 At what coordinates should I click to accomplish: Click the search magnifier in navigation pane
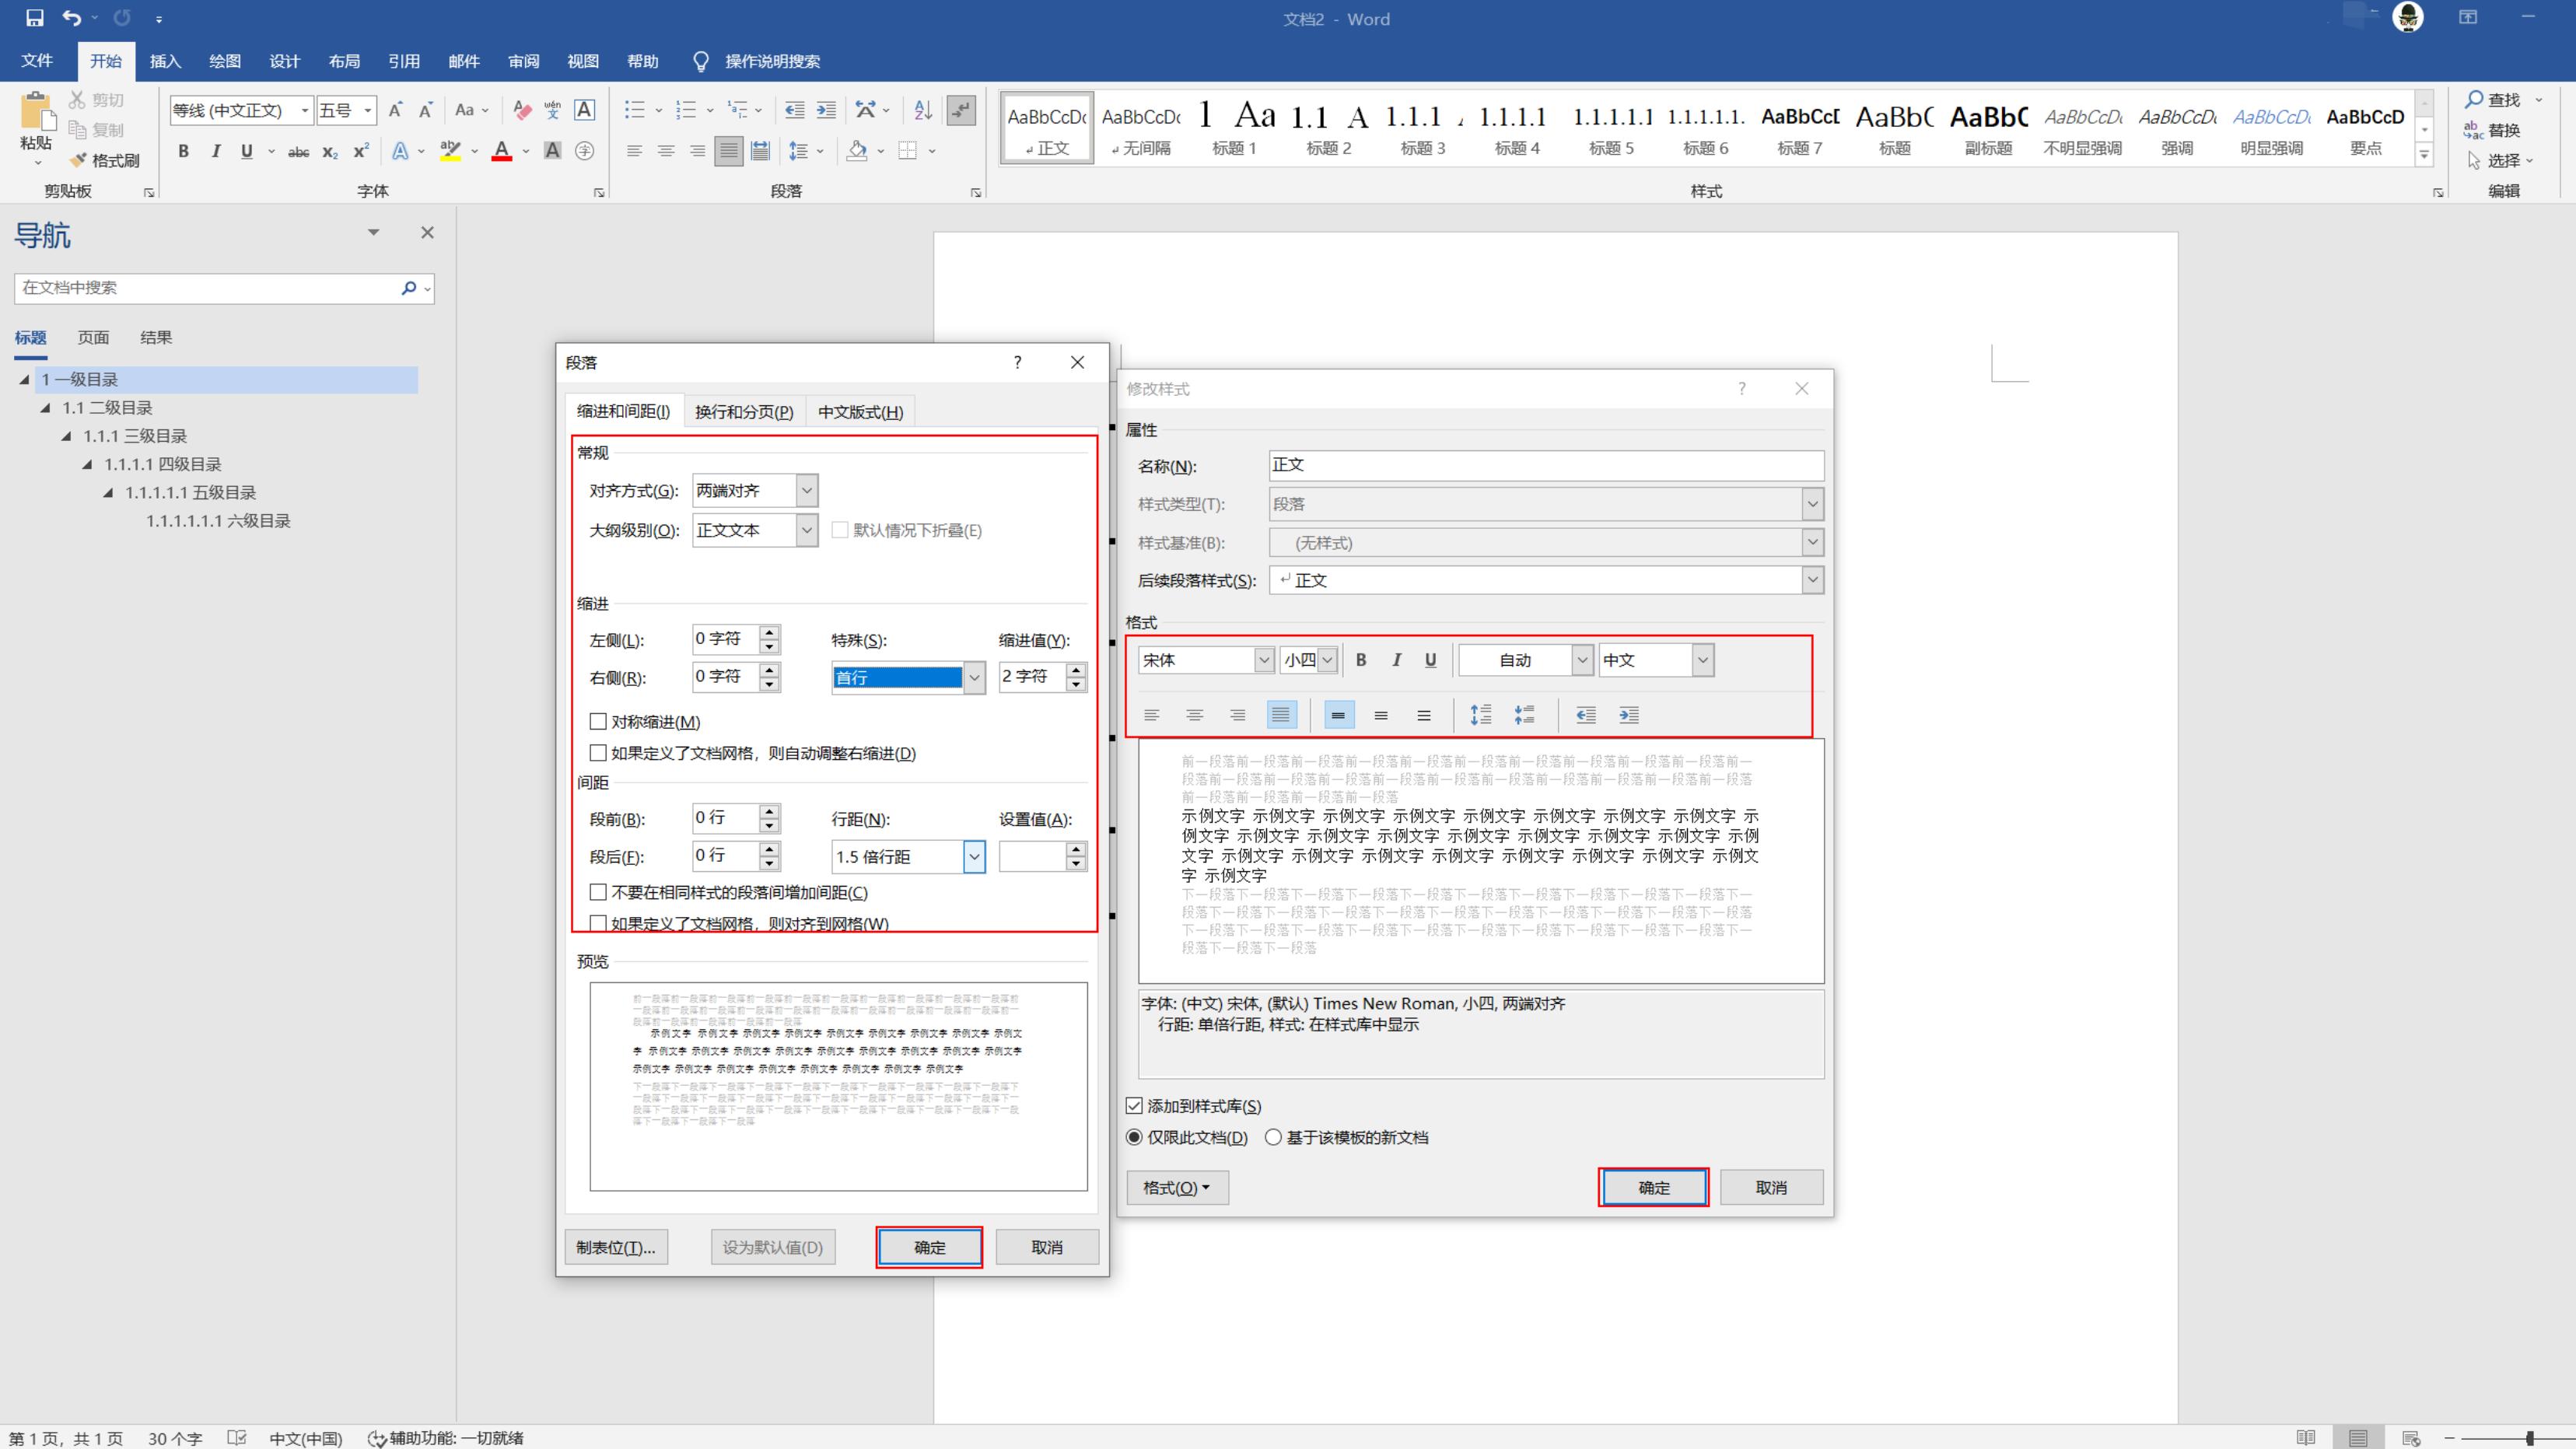(408, 288)
